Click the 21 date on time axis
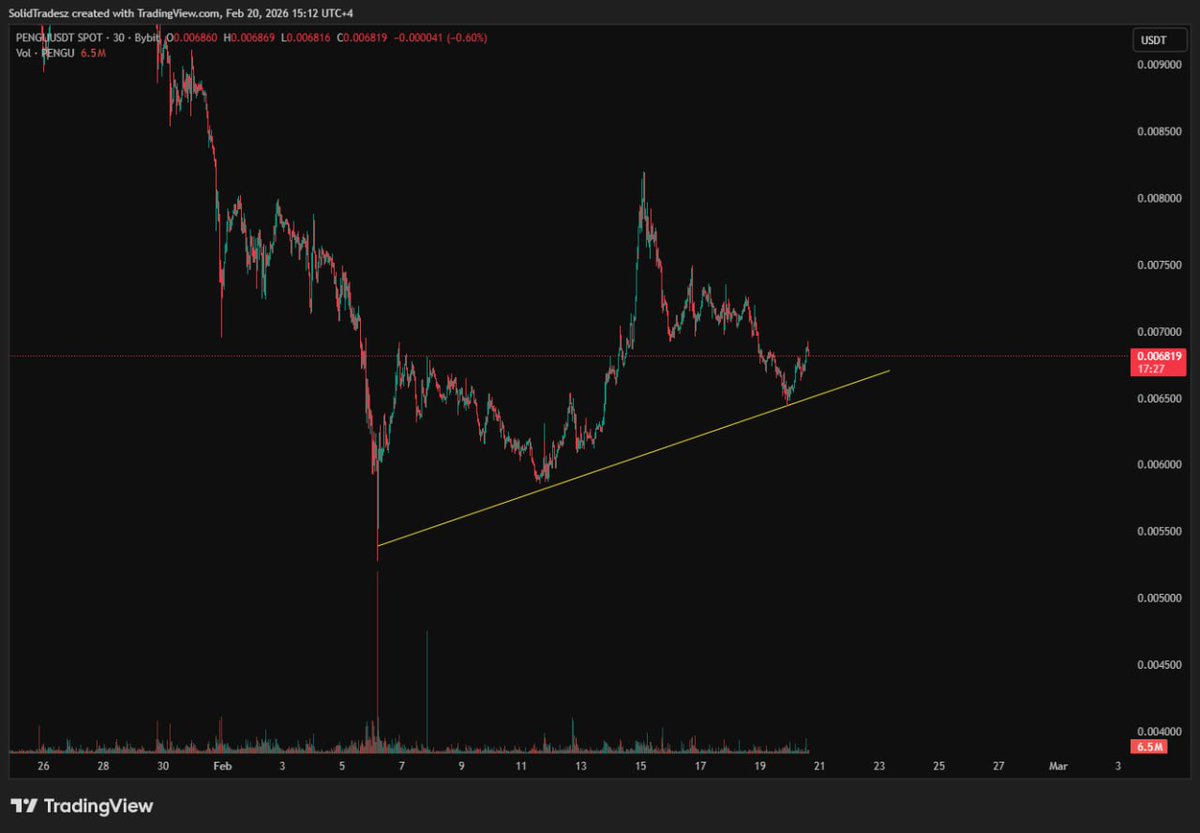The image size is (1200, 833). (x=819, y=766)
